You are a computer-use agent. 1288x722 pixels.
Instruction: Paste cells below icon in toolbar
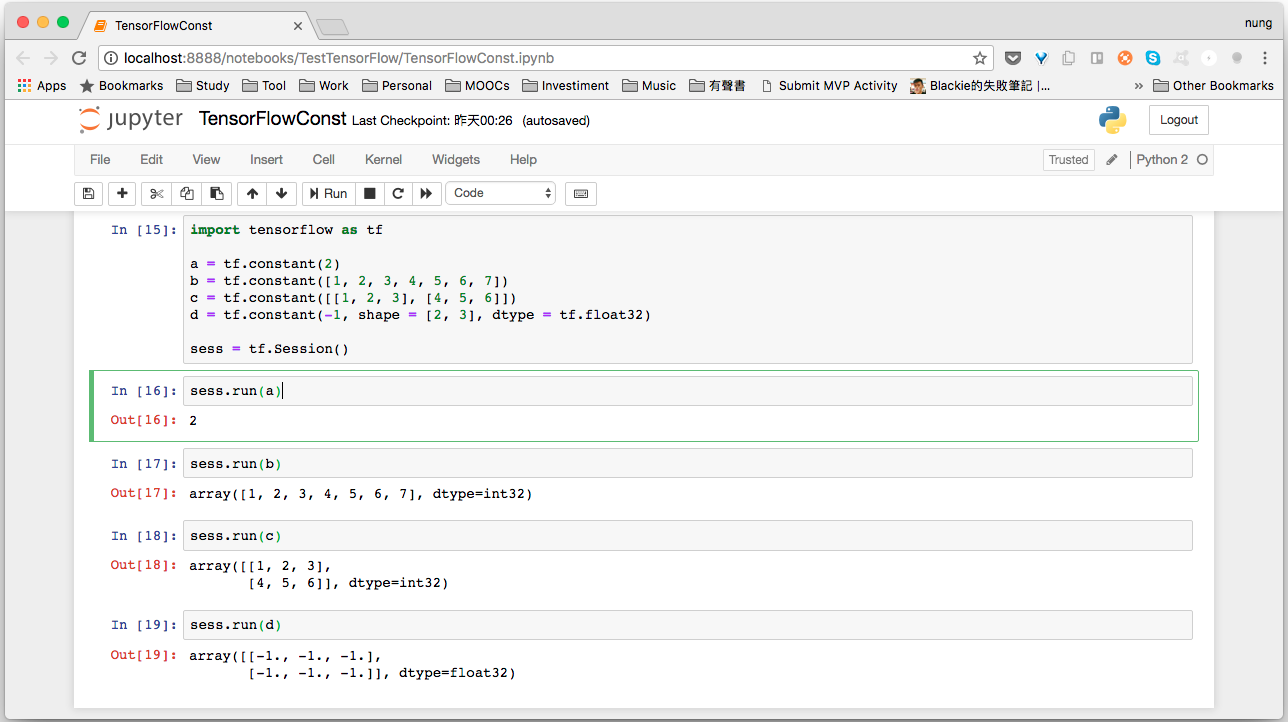(216, 193)
